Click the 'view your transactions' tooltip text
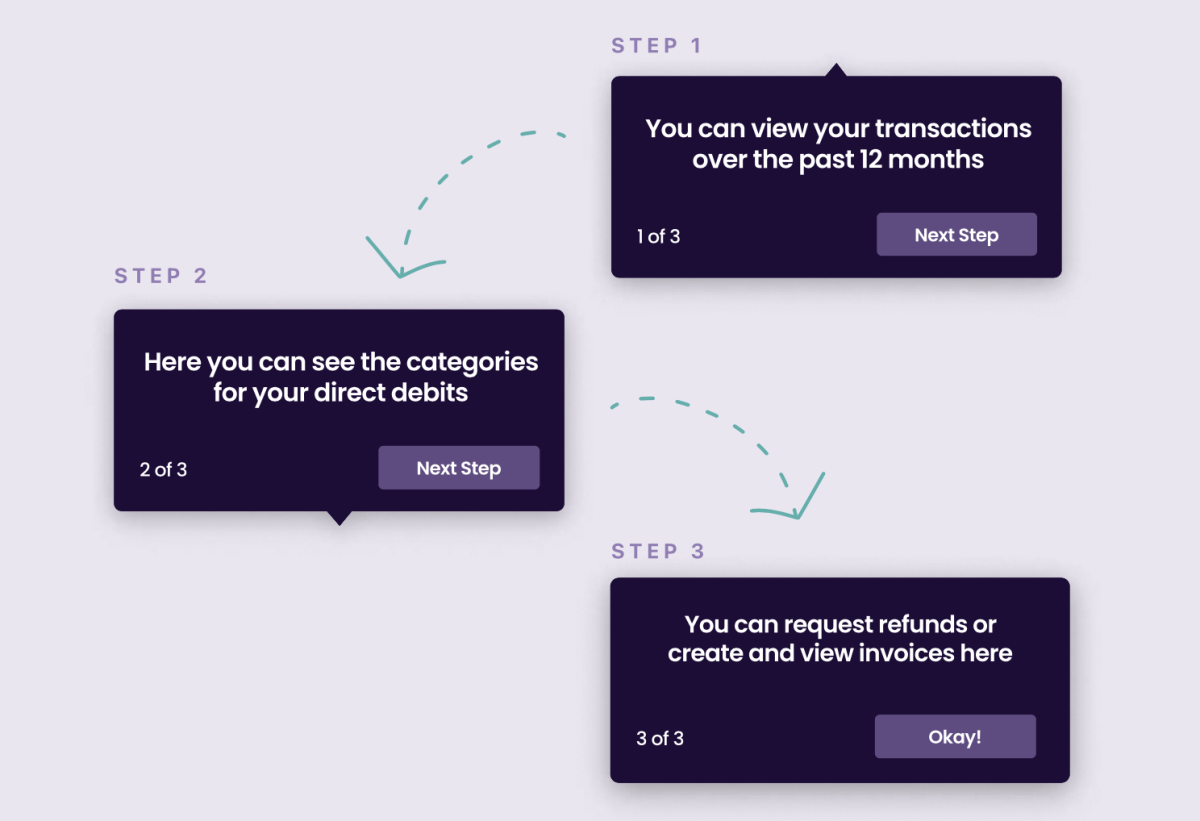 click(838, 144)
